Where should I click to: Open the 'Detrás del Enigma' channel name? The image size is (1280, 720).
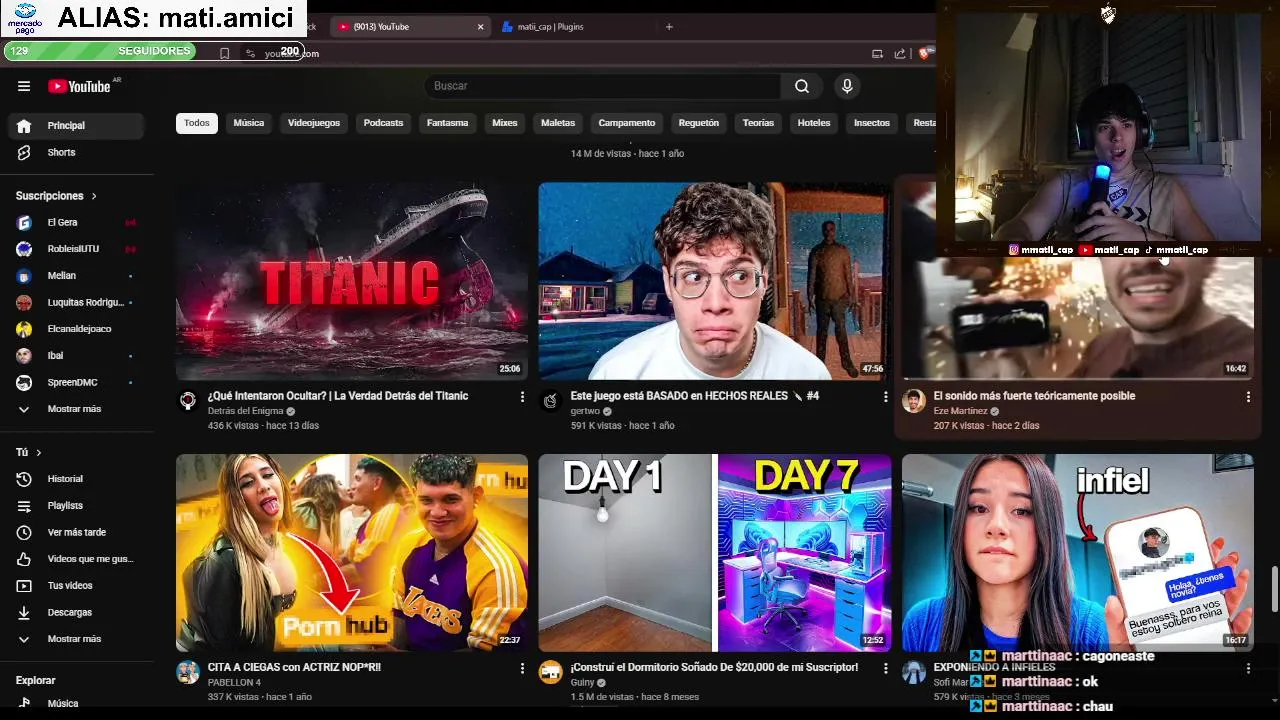click(246, 411)
